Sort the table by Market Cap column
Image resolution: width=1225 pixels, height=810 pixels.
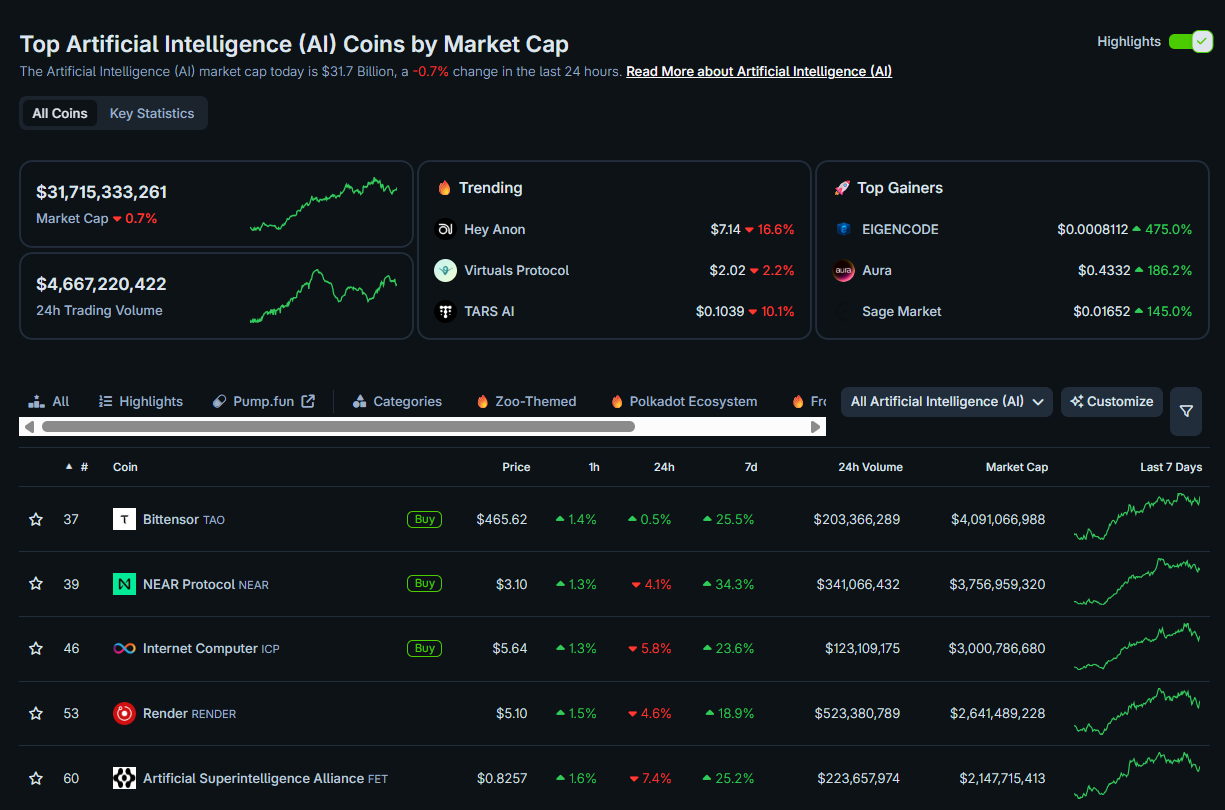click(1017, 467)
